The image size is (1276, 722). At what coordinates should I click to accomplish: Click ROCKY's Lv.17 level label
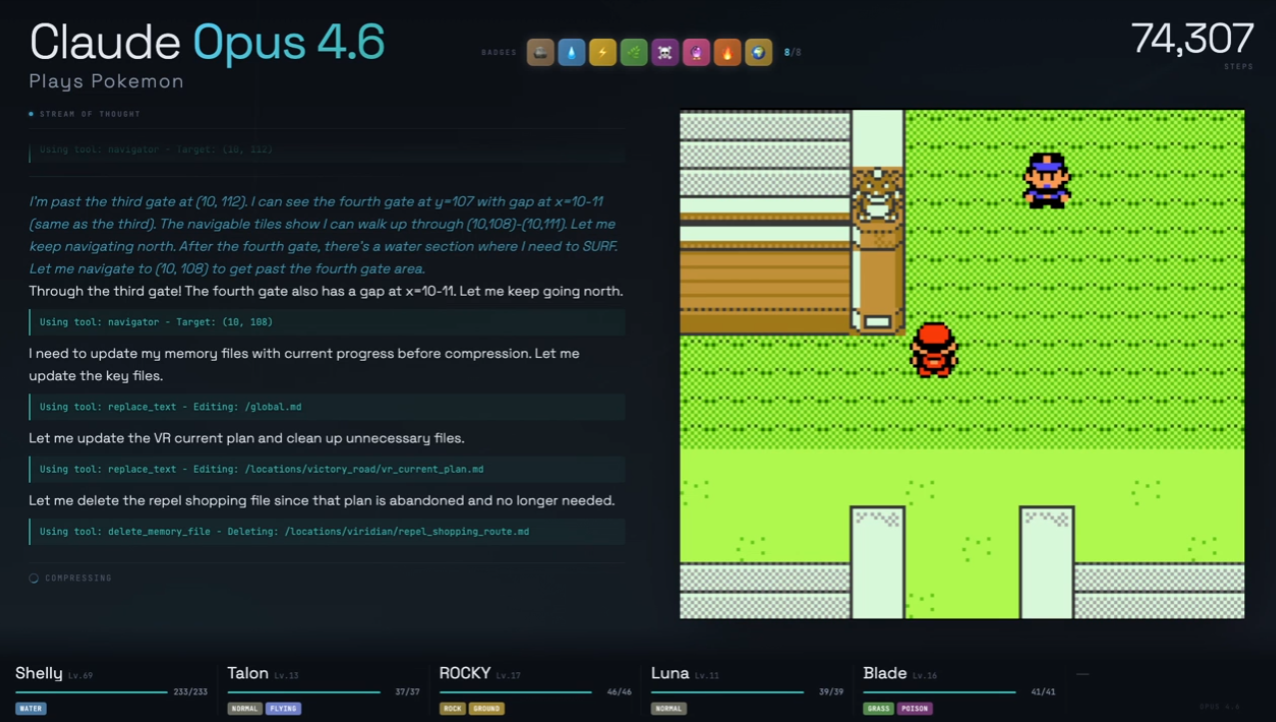[508, 676]
